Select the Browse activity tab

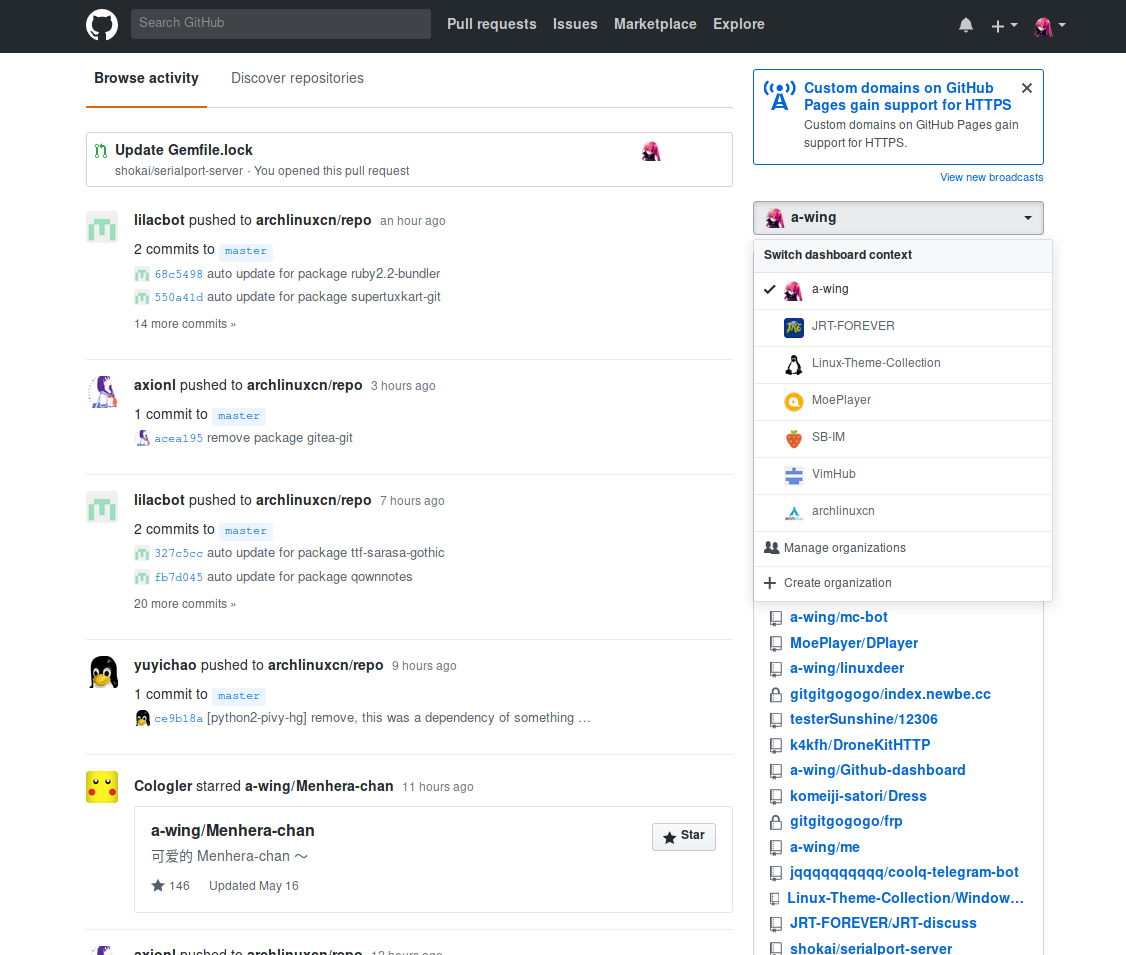pos(146,78)
